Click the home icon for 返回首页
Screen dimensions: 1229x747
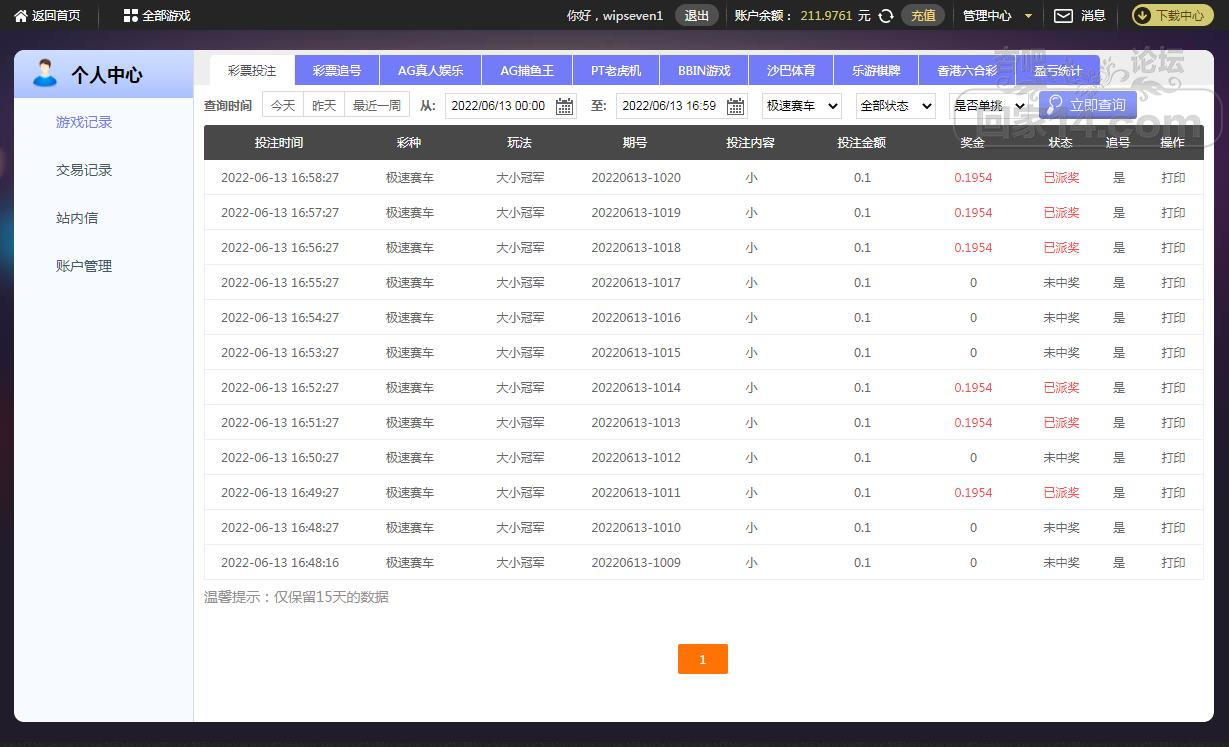(x=20, y=16)
